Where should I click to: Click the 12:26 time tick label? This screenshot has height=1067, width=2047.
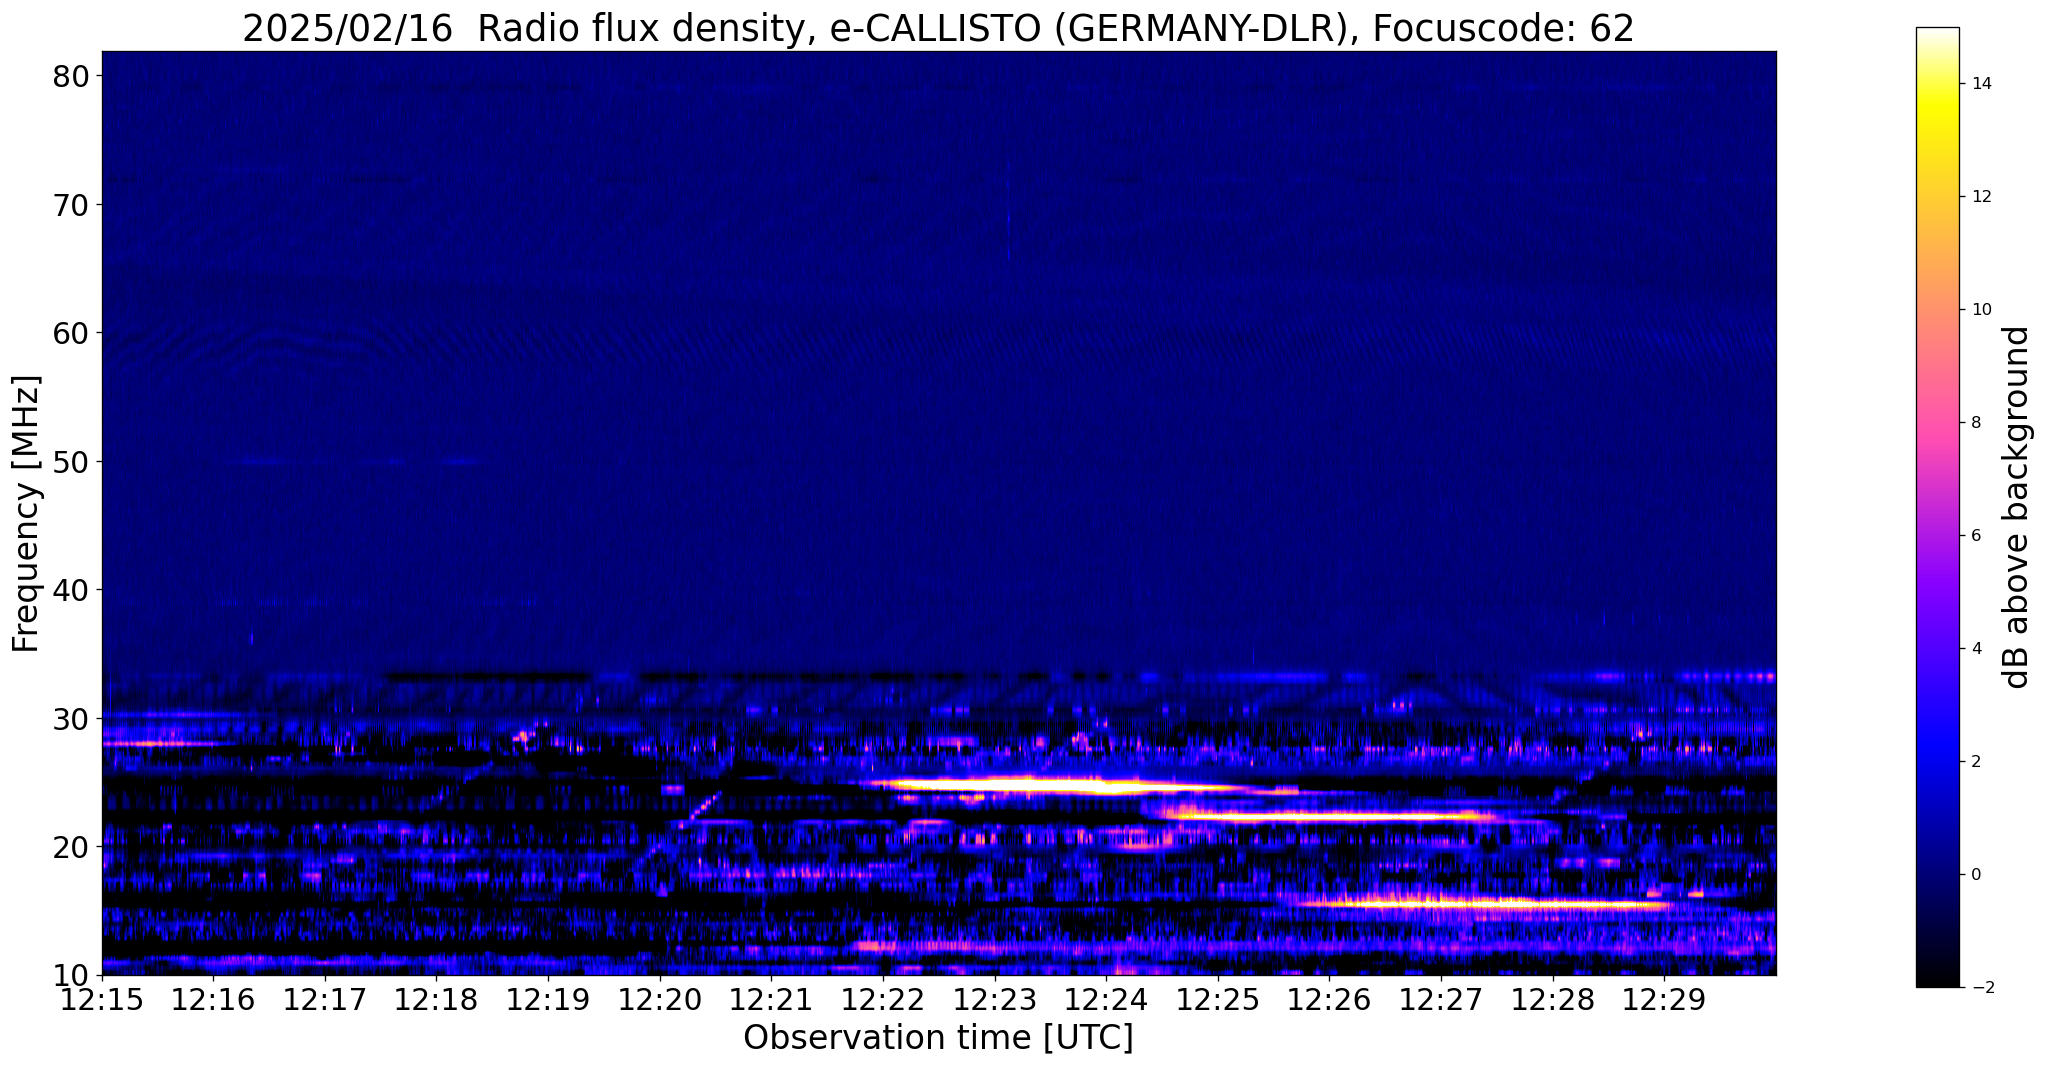(1329, 1000)
